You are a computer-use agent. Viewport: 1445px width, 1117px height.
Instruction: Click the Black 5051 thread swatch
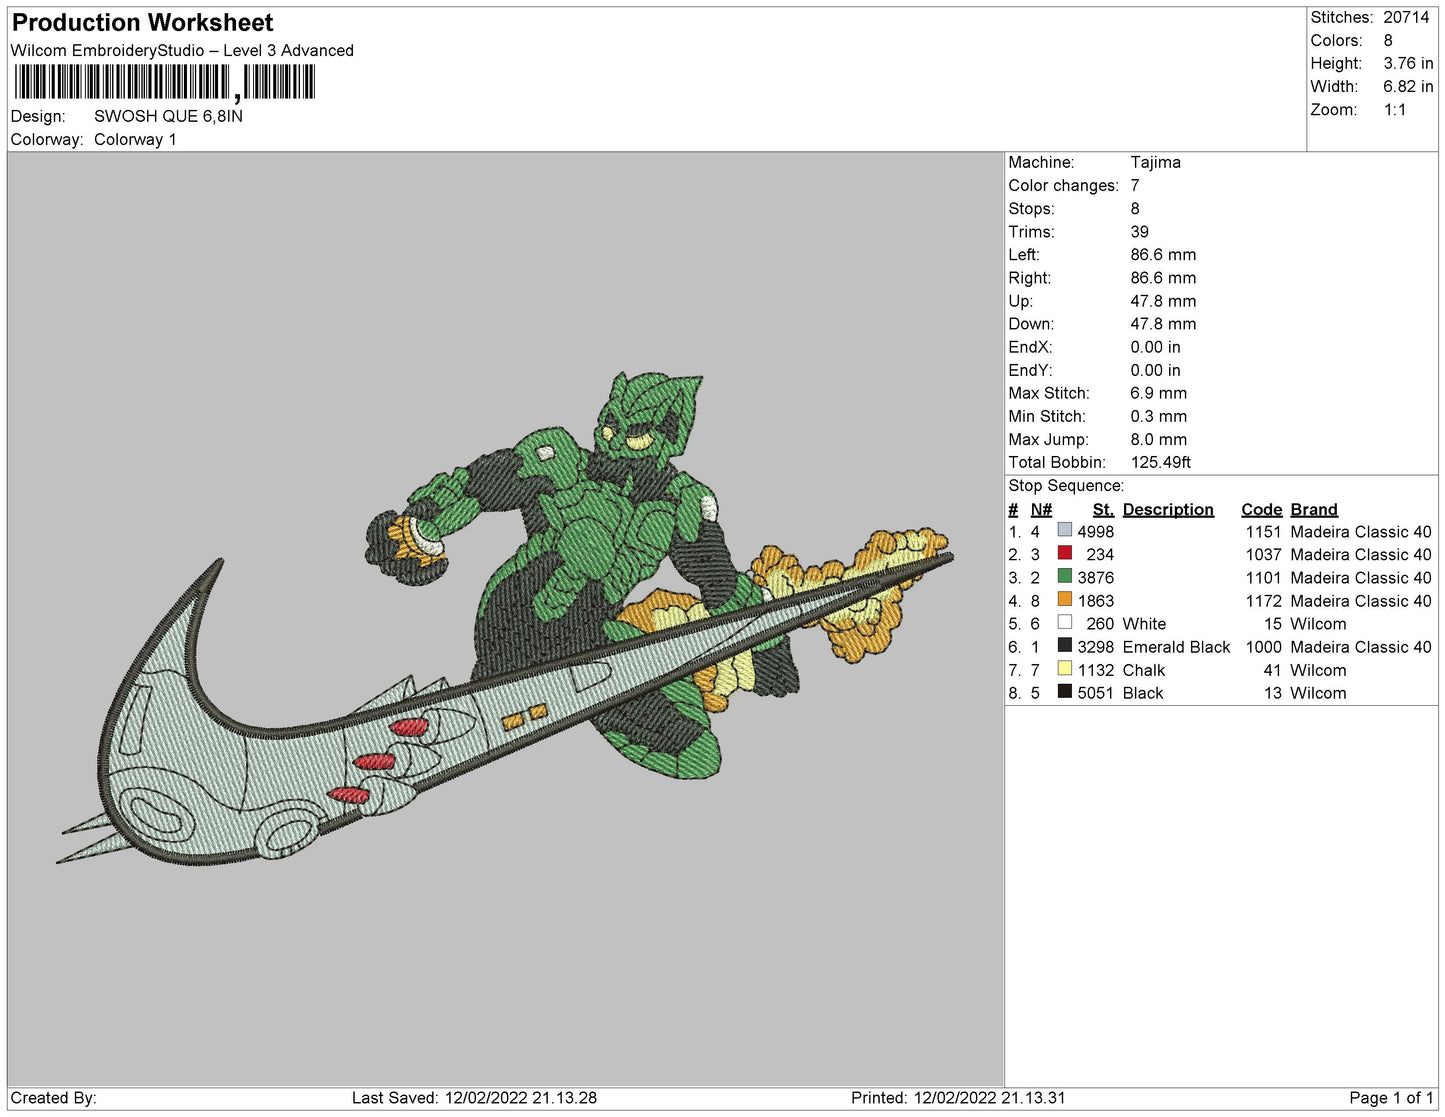pyautogui.click(x=1064, y=692)
